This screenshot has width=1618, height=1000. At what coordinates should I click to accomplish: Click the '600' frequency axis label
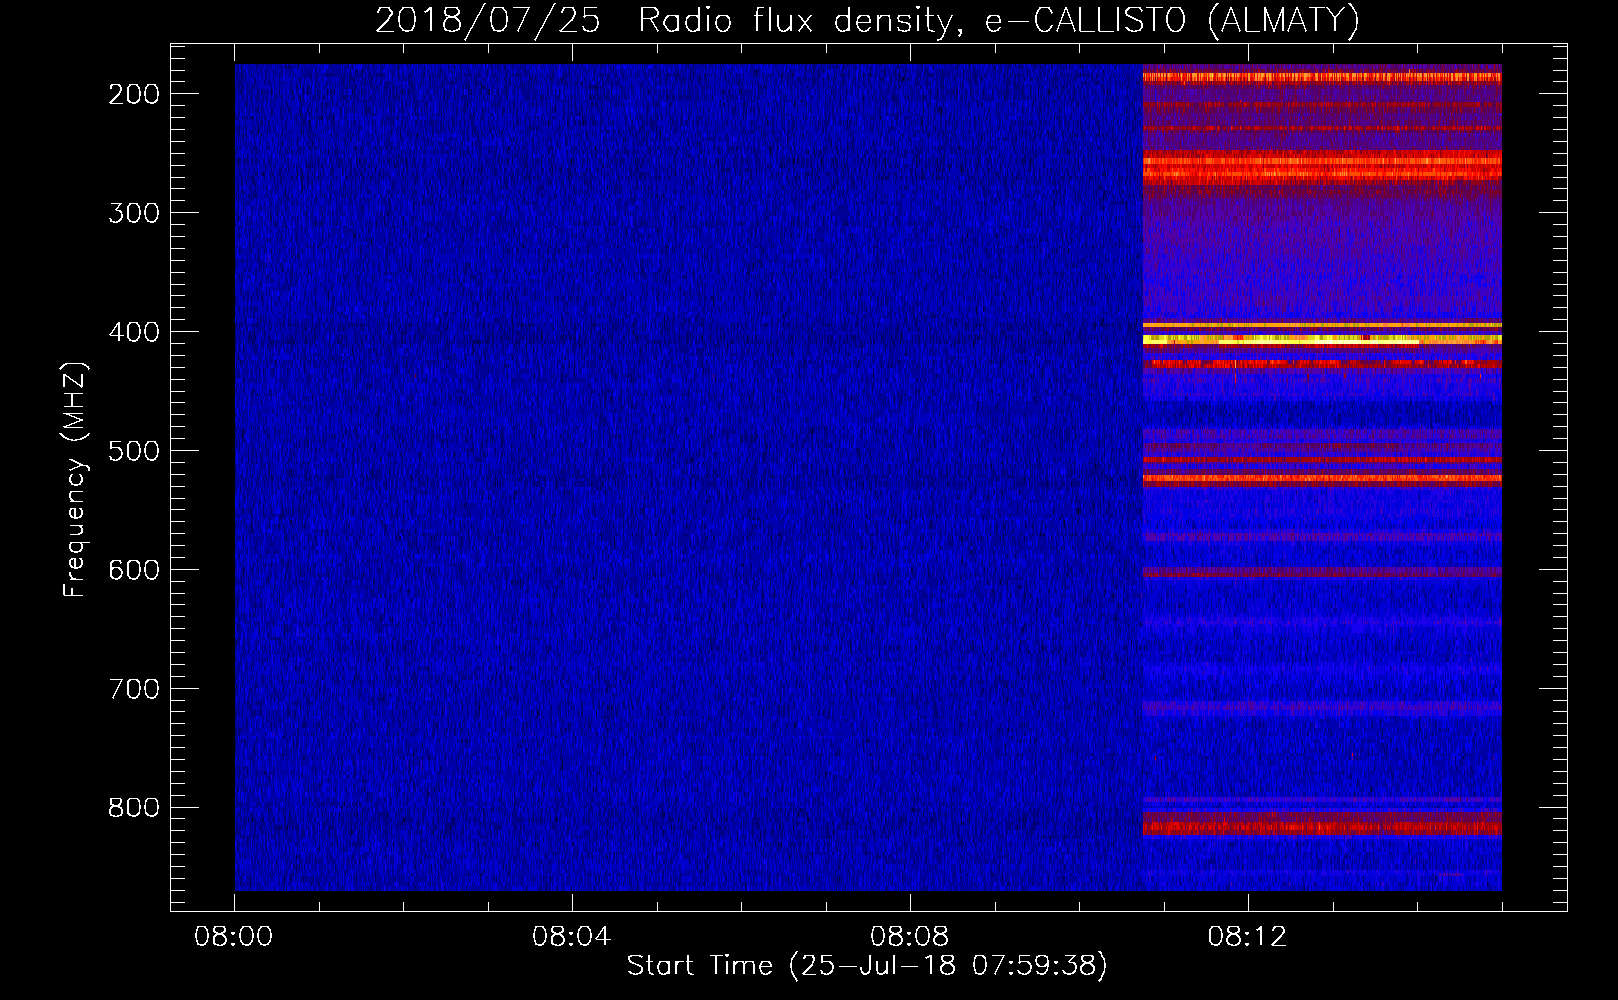click(x=134, y=570)
